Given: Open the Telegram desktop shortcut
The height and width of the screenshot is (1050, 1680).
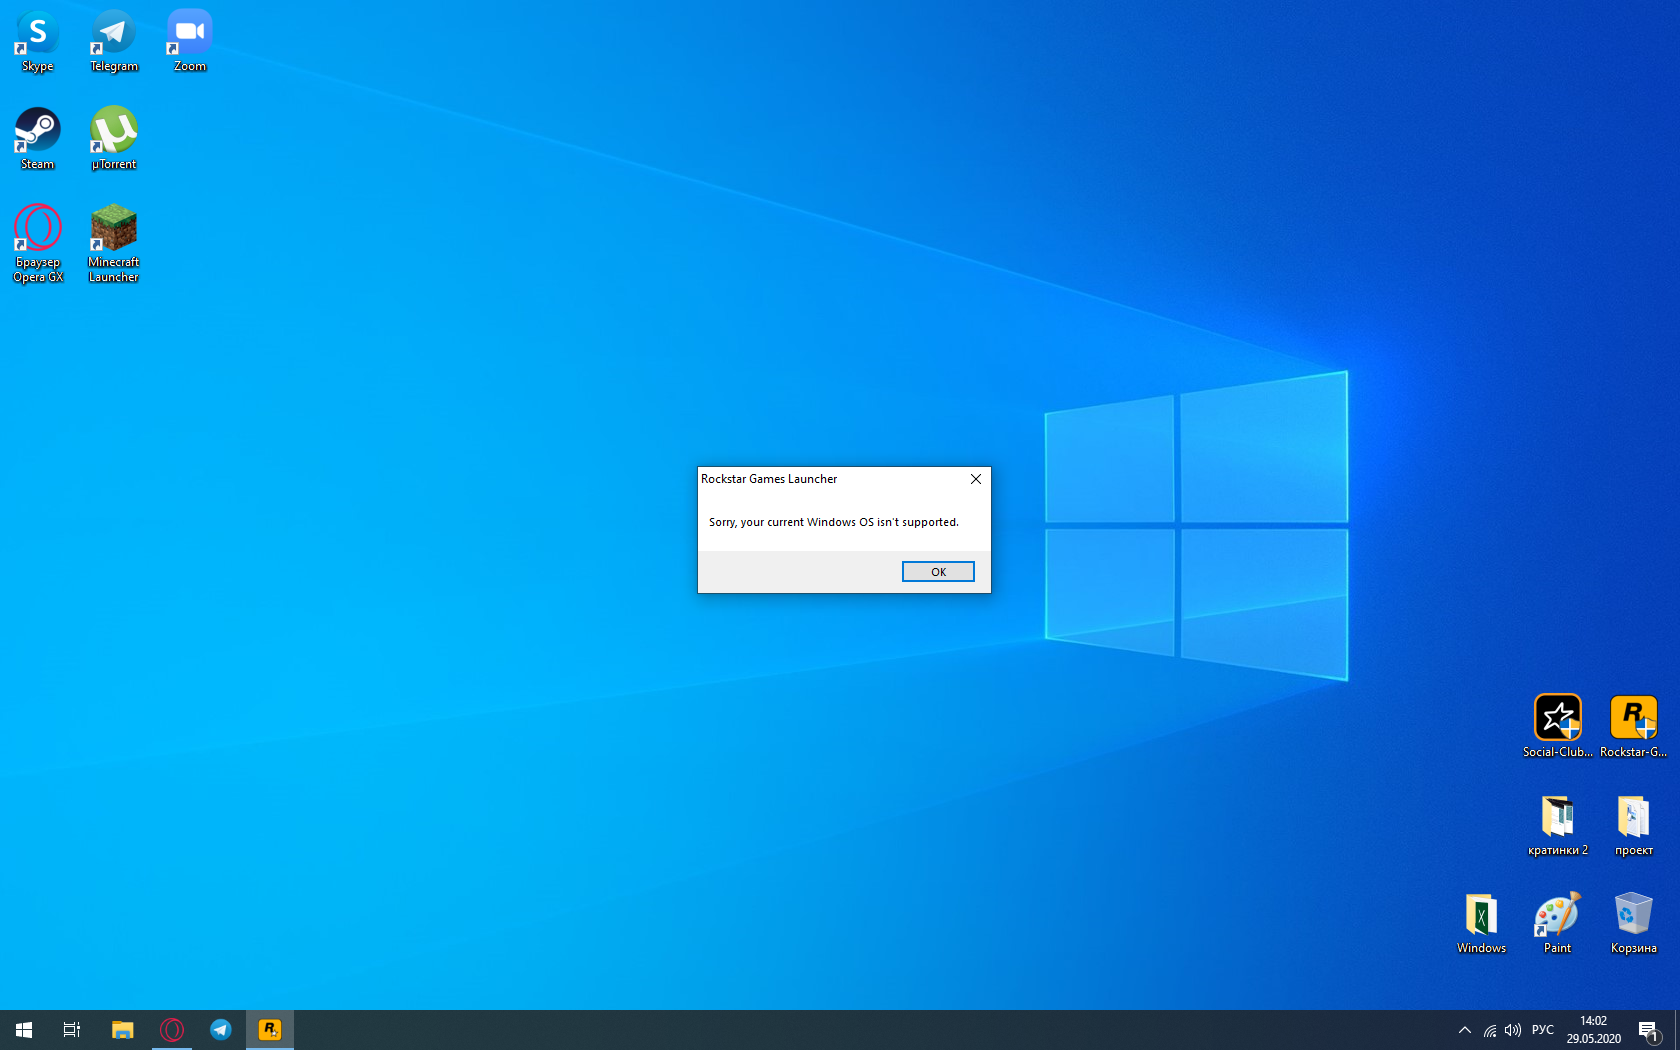Looking at the screenshot, I should pyautogui.click(x=114, y=41).
